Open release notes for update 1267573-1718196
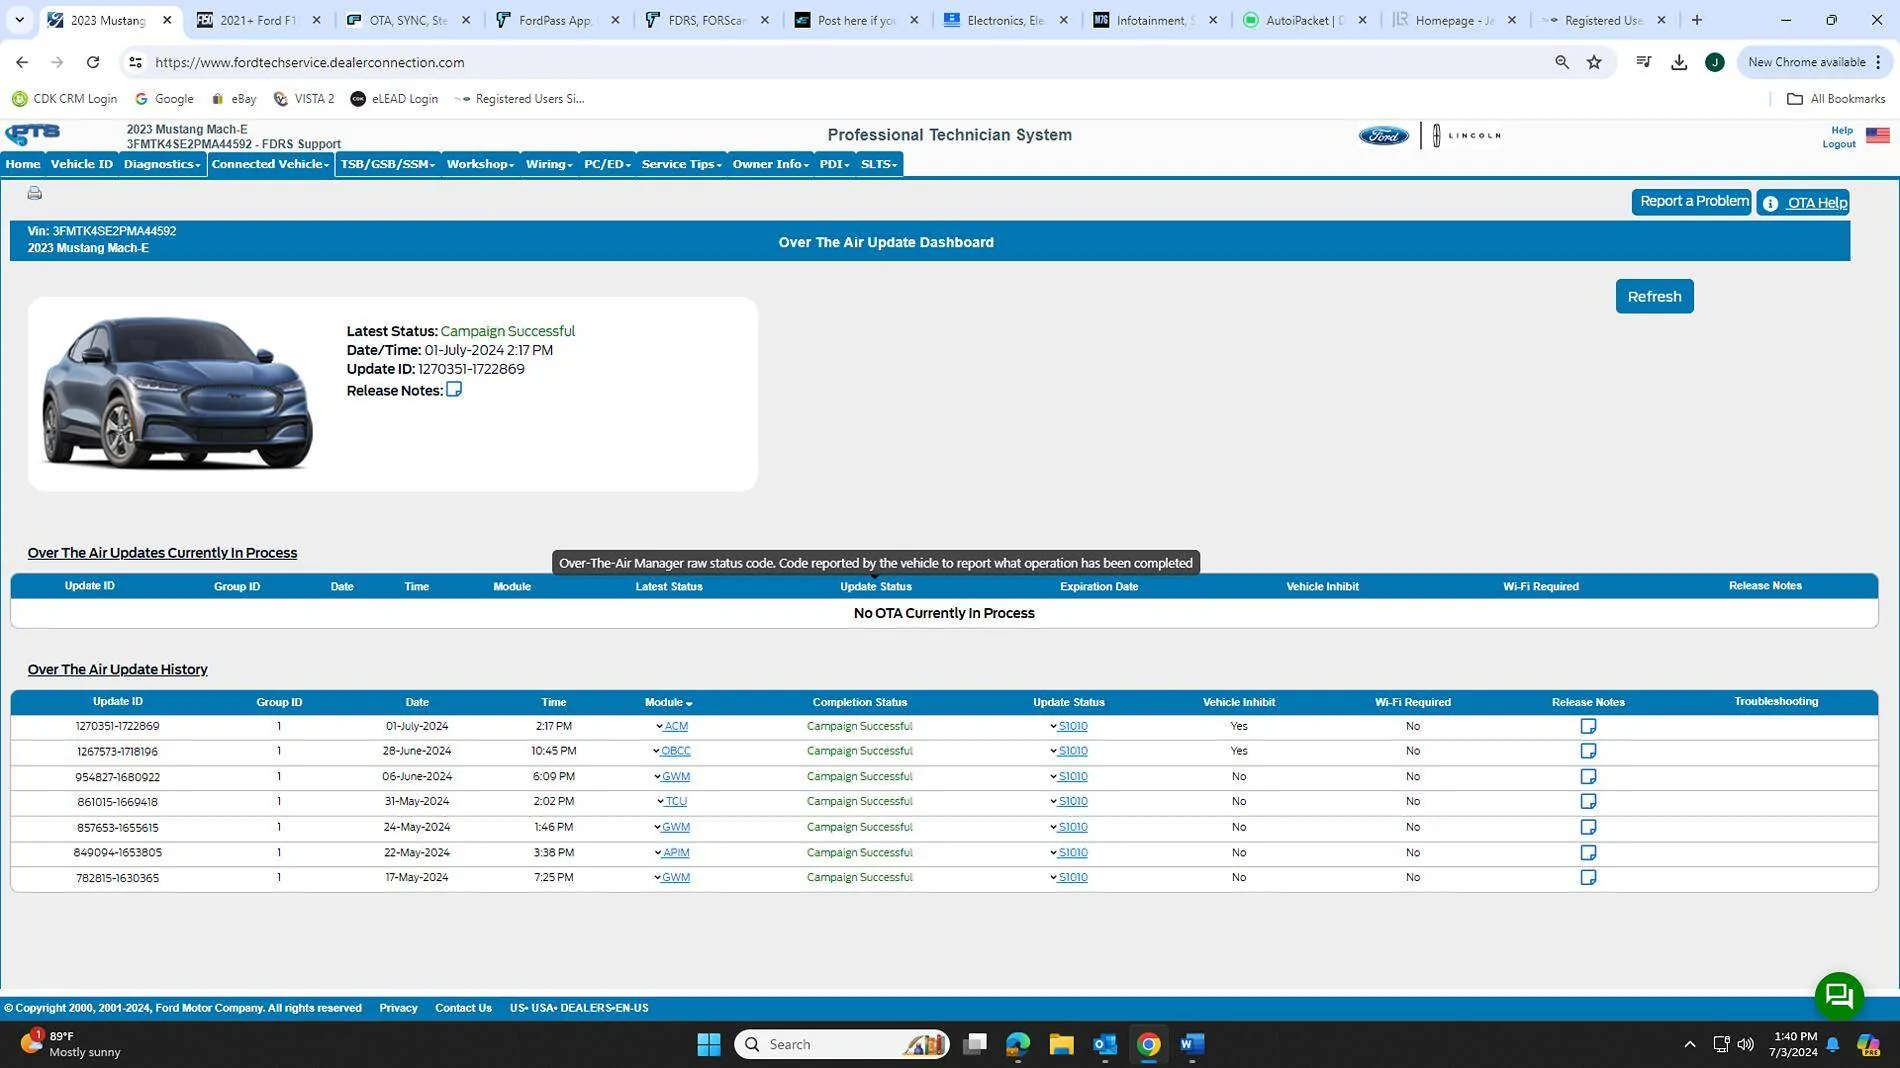The width and height of the screenshot is (1900, 1068). [x=1588, y=751]
